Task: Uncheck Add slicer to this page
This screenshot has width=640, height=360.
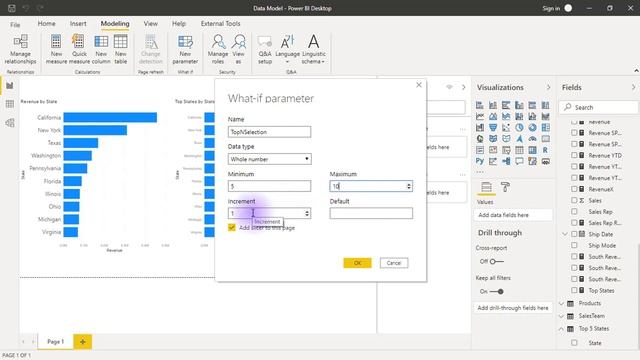Action: (232, 227)
